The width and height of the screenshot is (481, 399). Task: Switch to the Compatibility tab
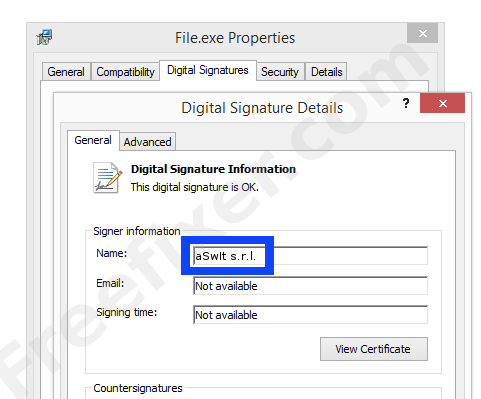pos(125,72)
